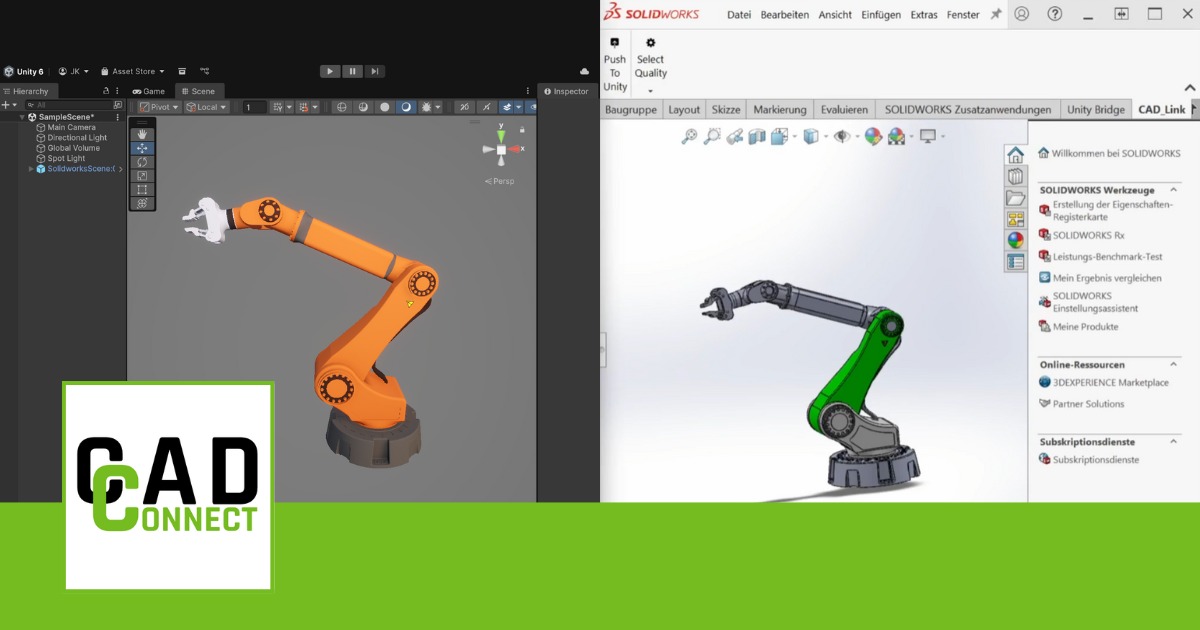
Task: Open SOLIDWORKS Resources home tab
Action: [1015, 155]
